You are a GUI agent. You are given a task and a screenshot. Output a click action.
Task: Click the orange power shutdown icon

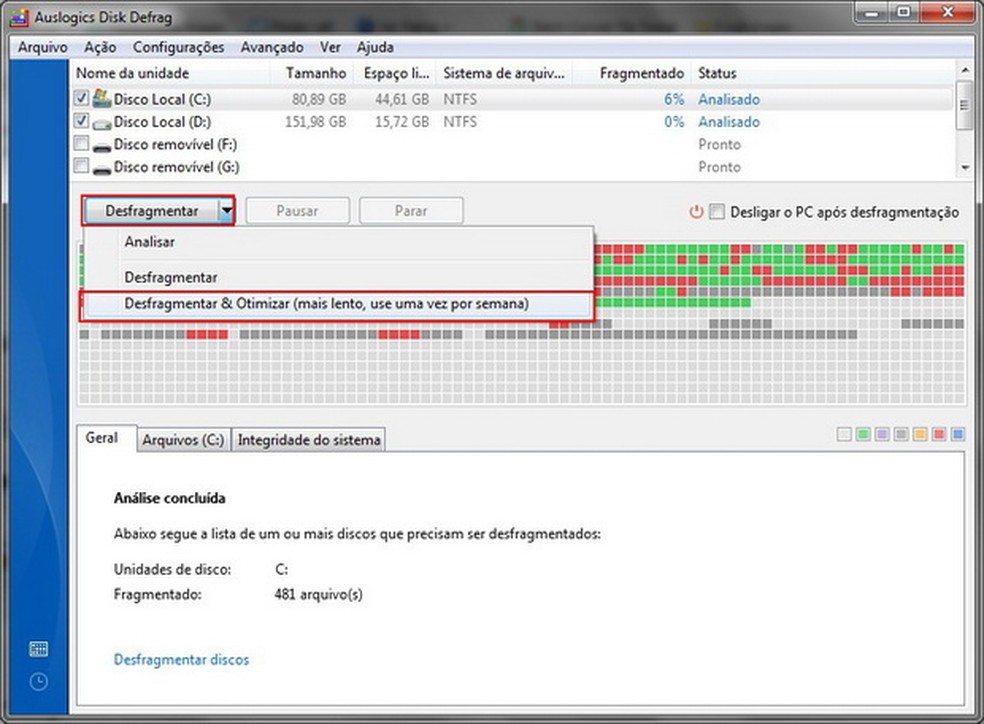(696, 211)
